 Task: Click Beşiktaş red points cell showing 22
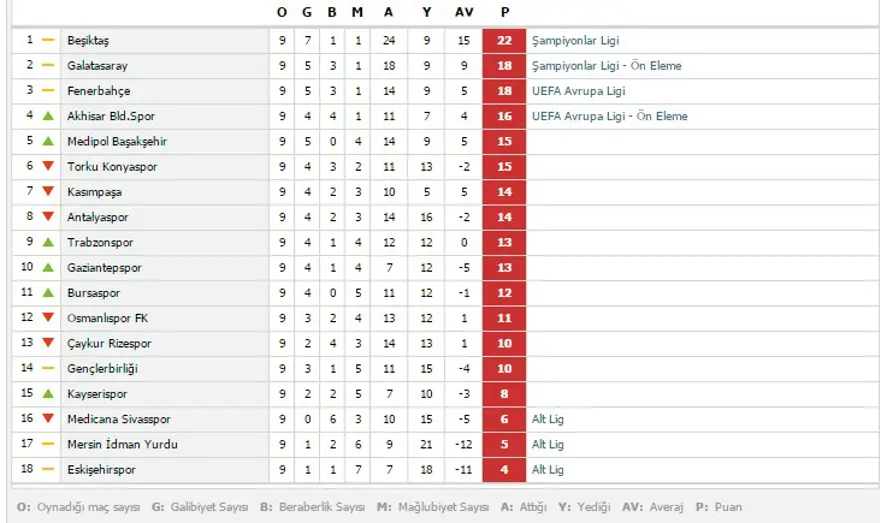tap(504, 41)
